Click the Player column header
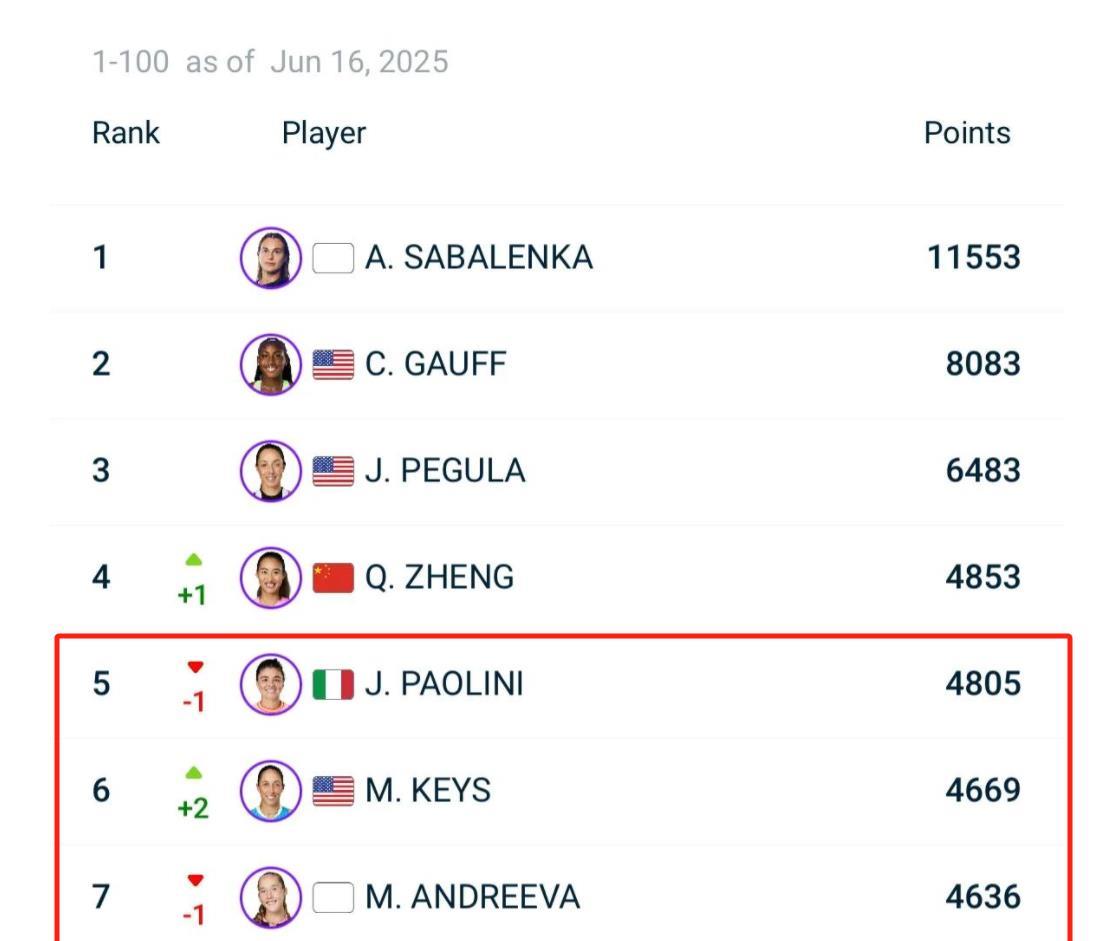Viewport: 1098px width, 941px height. click(324, 133)
